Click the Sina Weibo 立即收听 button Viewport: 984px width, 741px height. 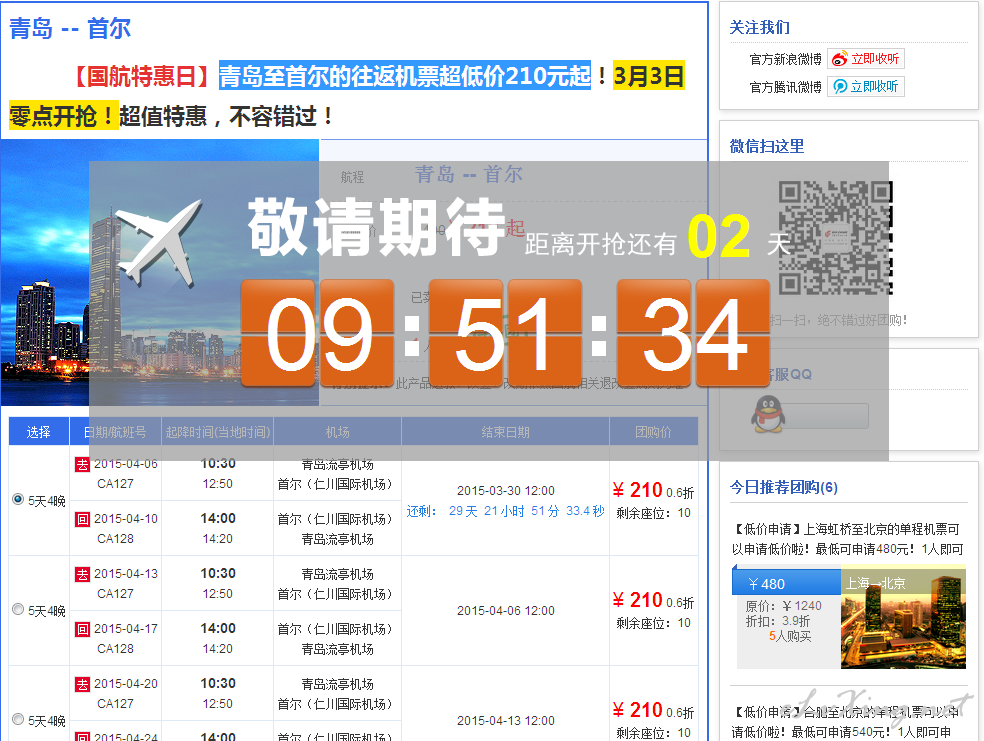point(865,59)
